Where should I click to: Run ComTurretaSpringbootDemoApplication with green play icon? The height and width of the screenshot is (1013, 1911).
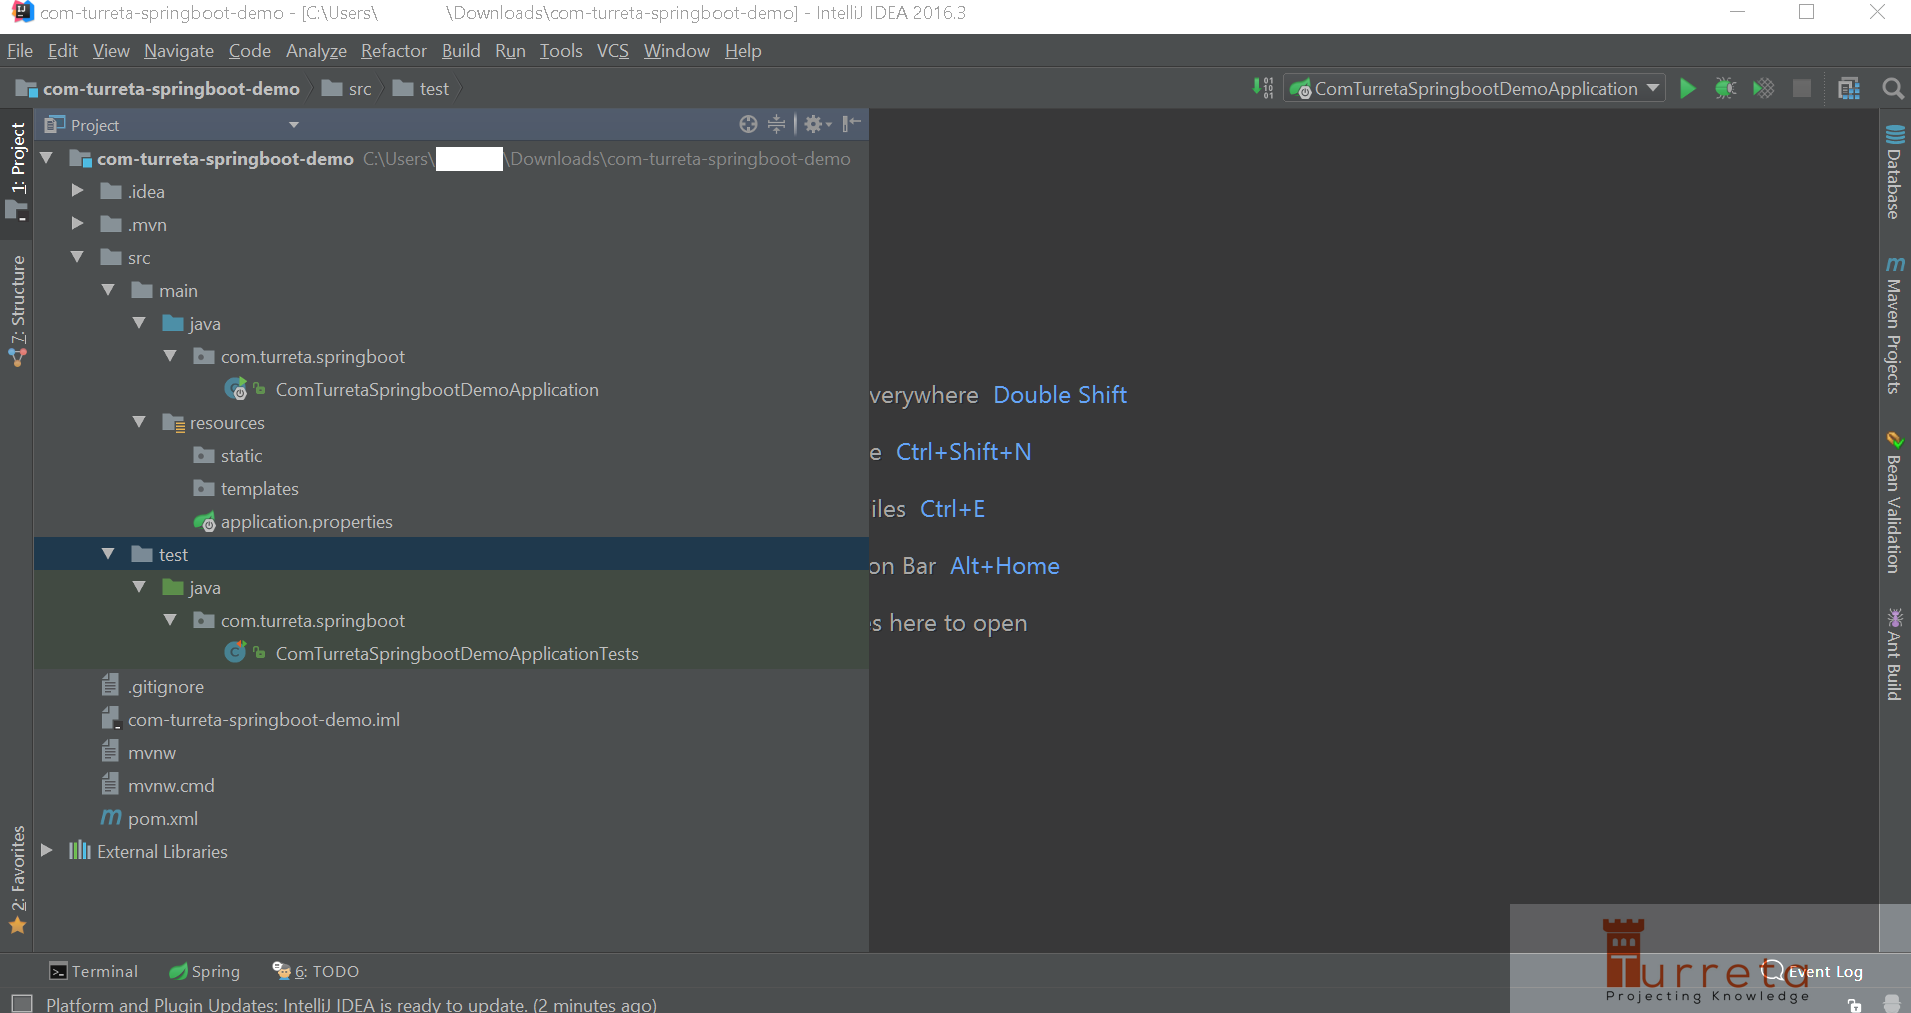(1687, 88)
